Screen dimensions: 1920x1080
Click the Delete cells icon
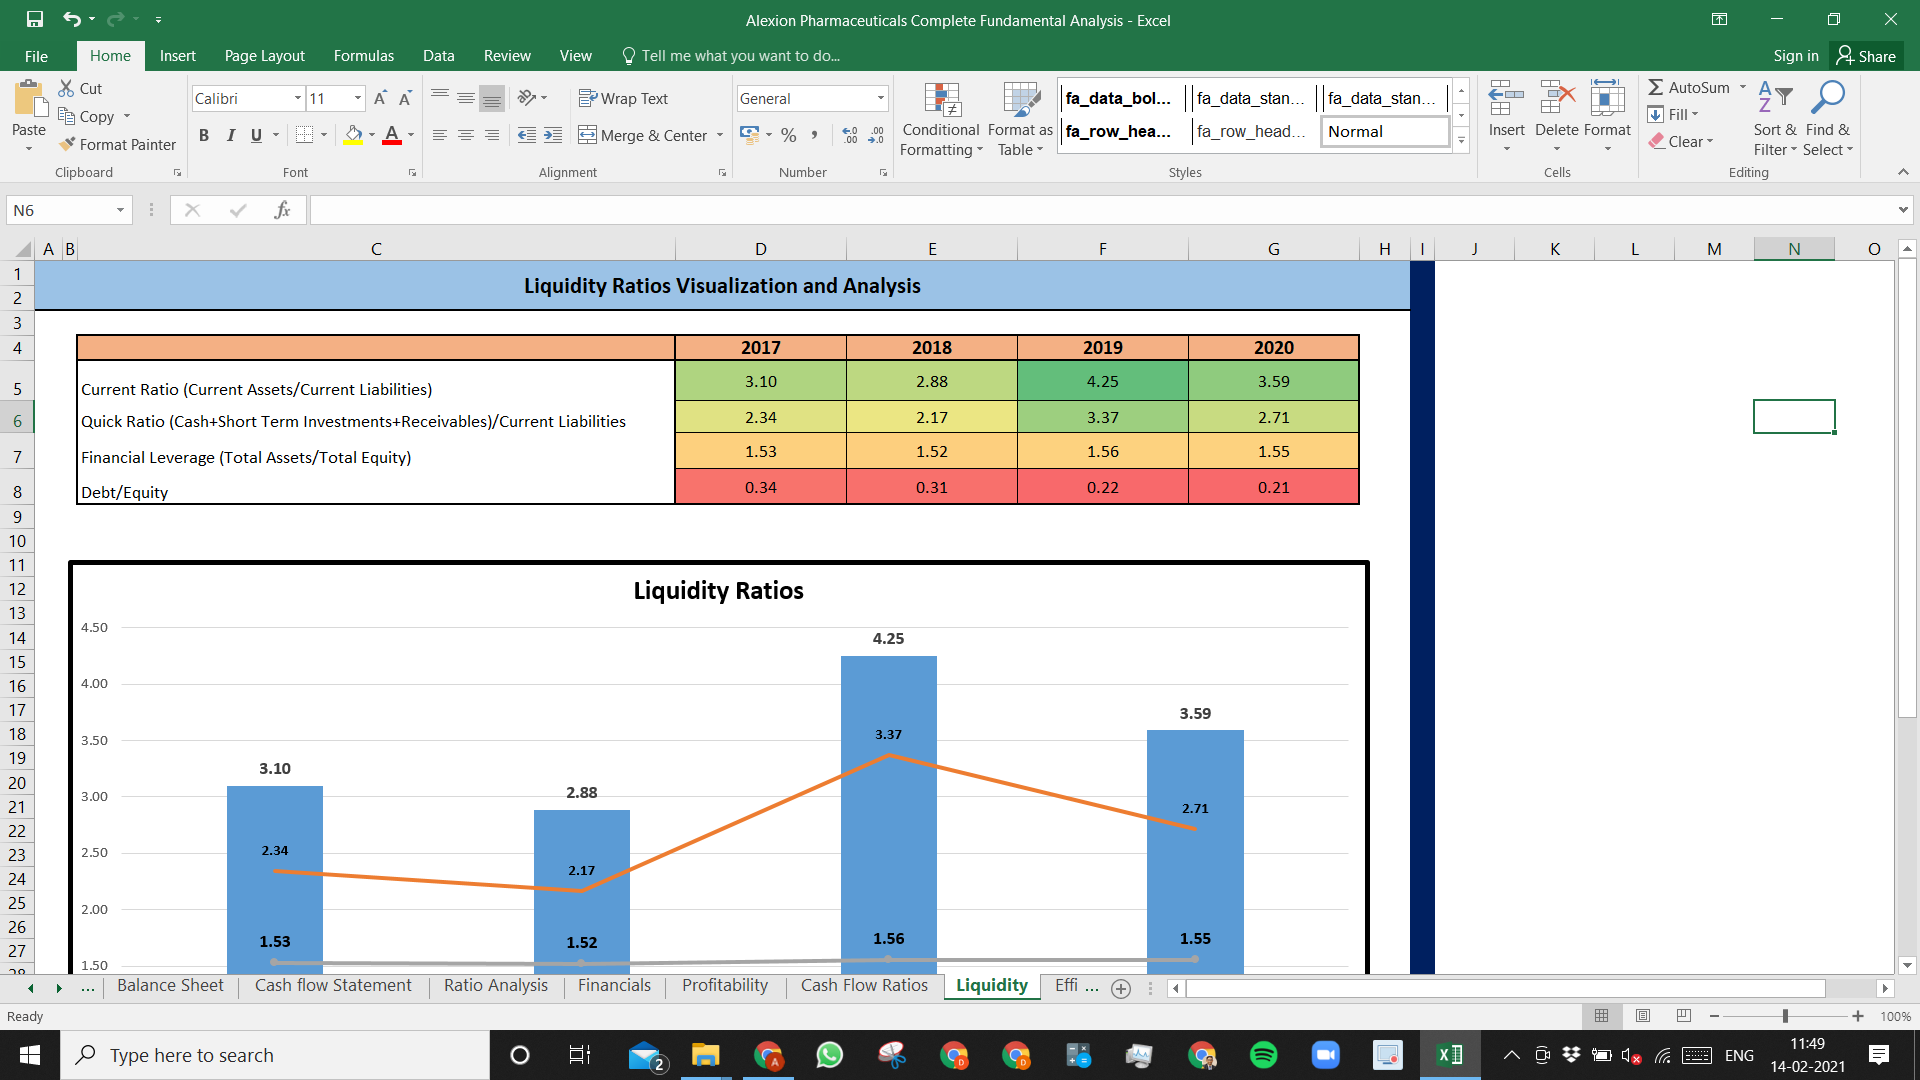(1557, 100)
